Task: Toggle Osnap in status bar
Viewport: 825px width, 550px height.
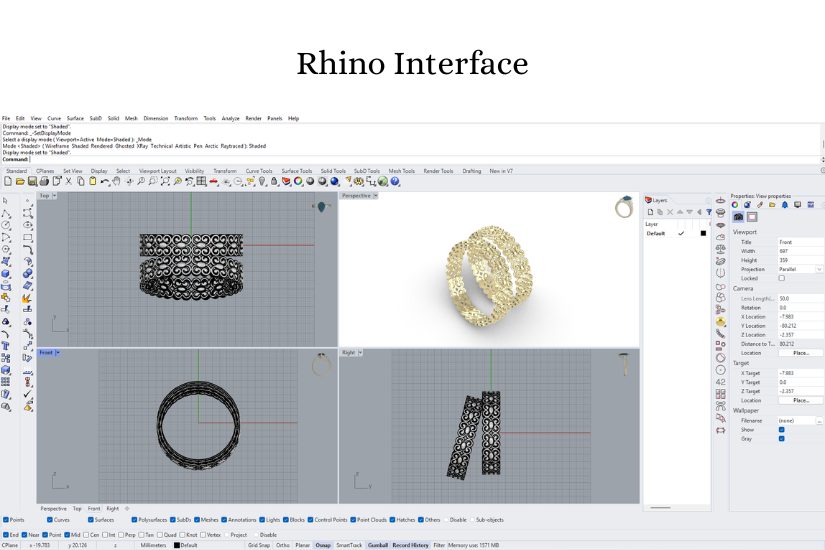Action: tap(323, 545)
